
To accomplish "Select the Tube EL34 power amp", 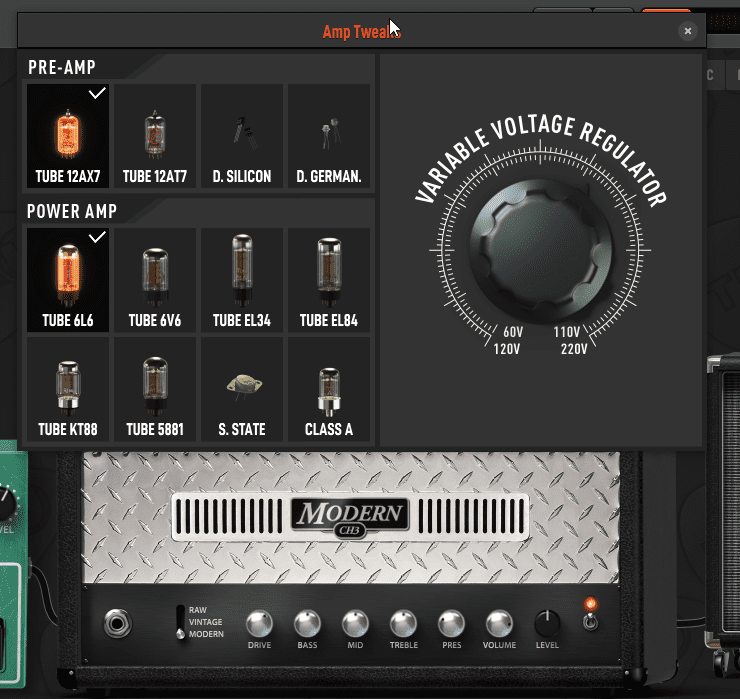I will click(x=242, y=280).
